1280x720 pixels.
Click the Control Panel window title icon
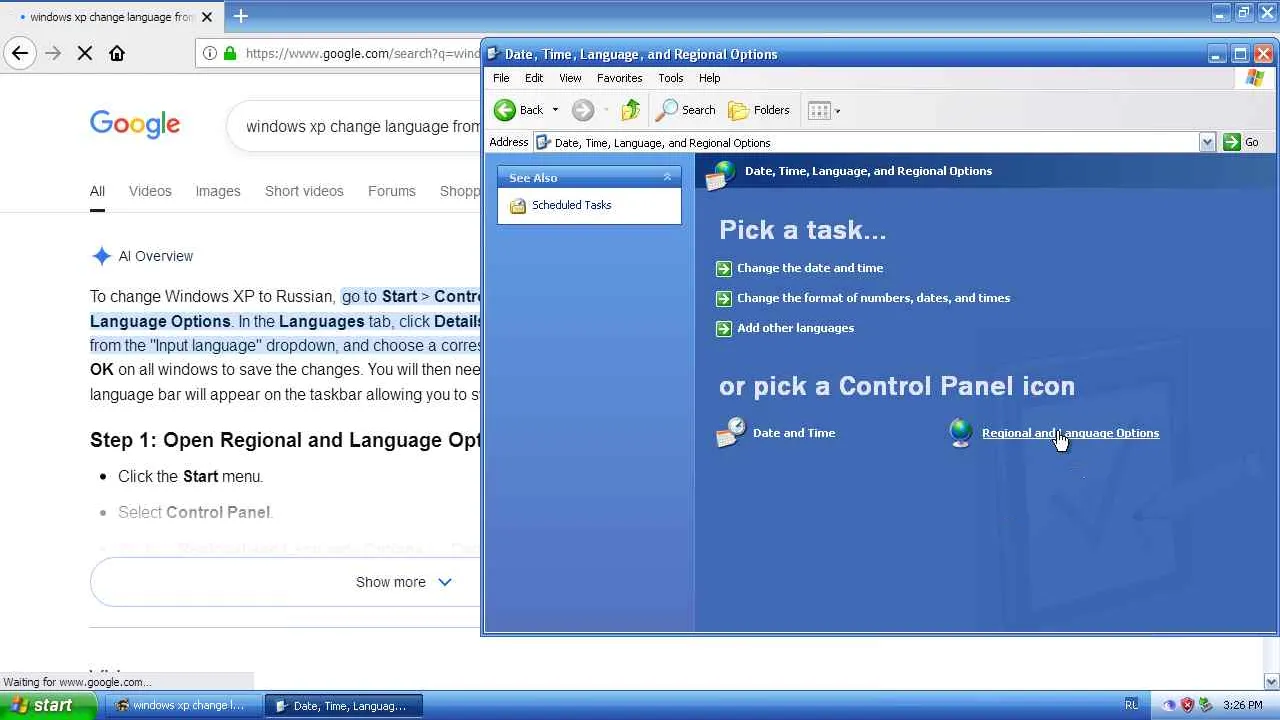pyautogui.click(x=493, y=54)
